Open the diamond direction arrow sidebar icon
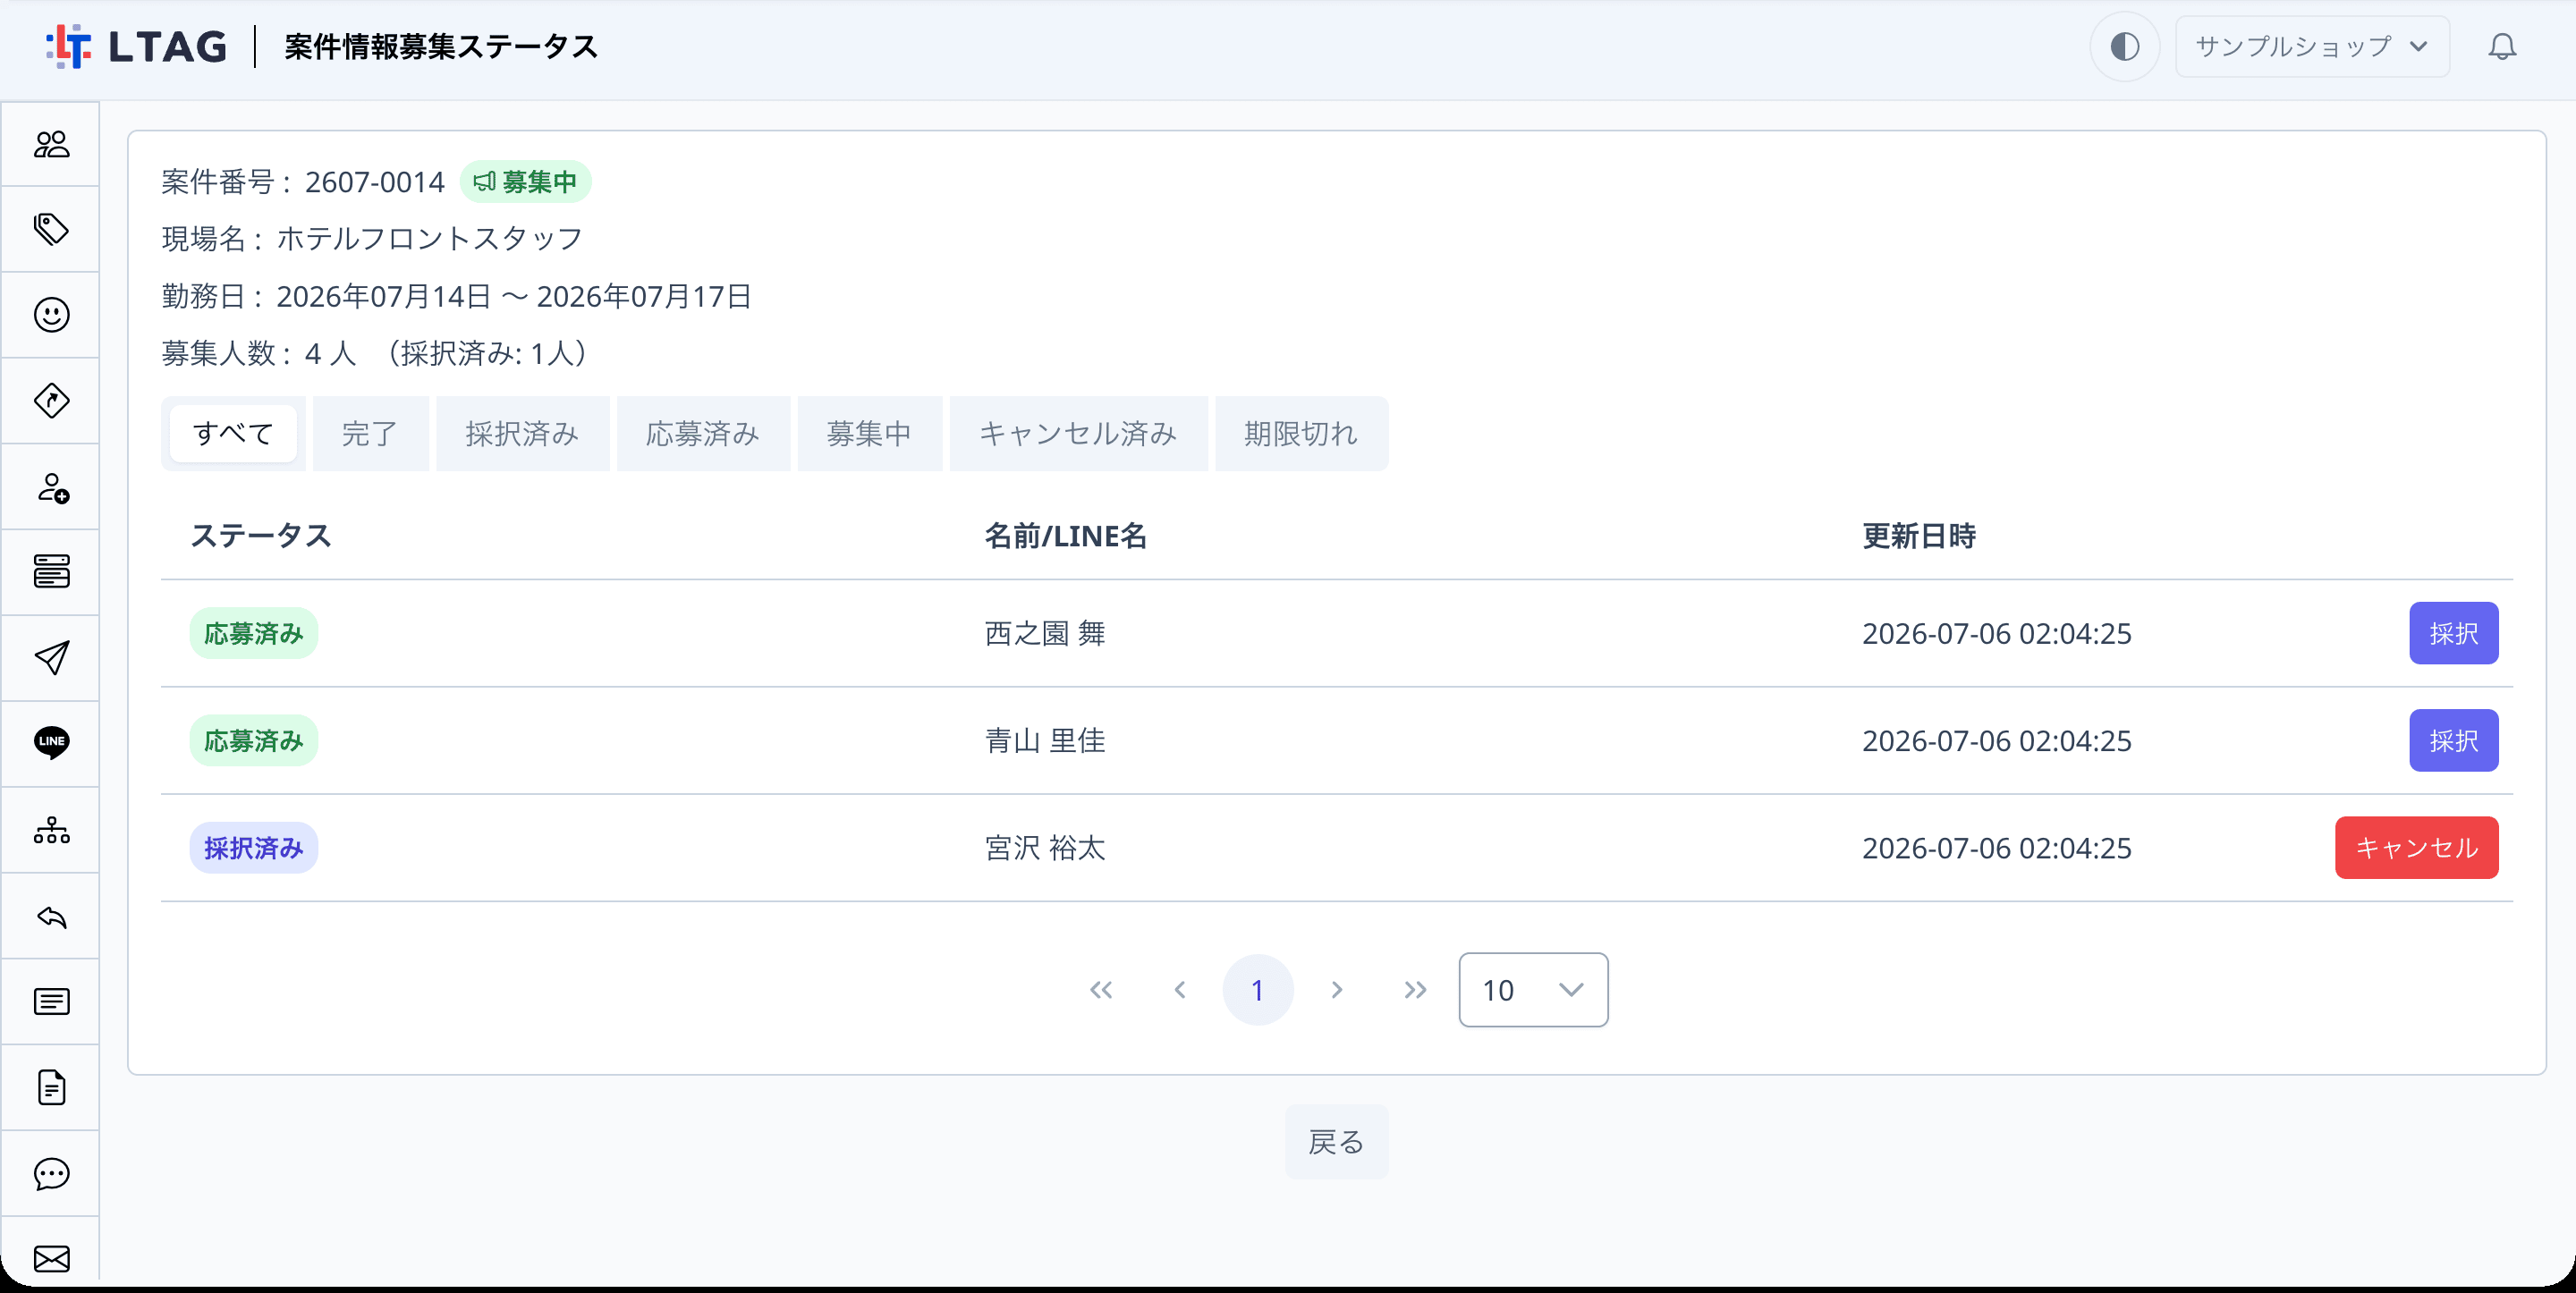Screen dimensions: 2576x1293 point(51,401)
